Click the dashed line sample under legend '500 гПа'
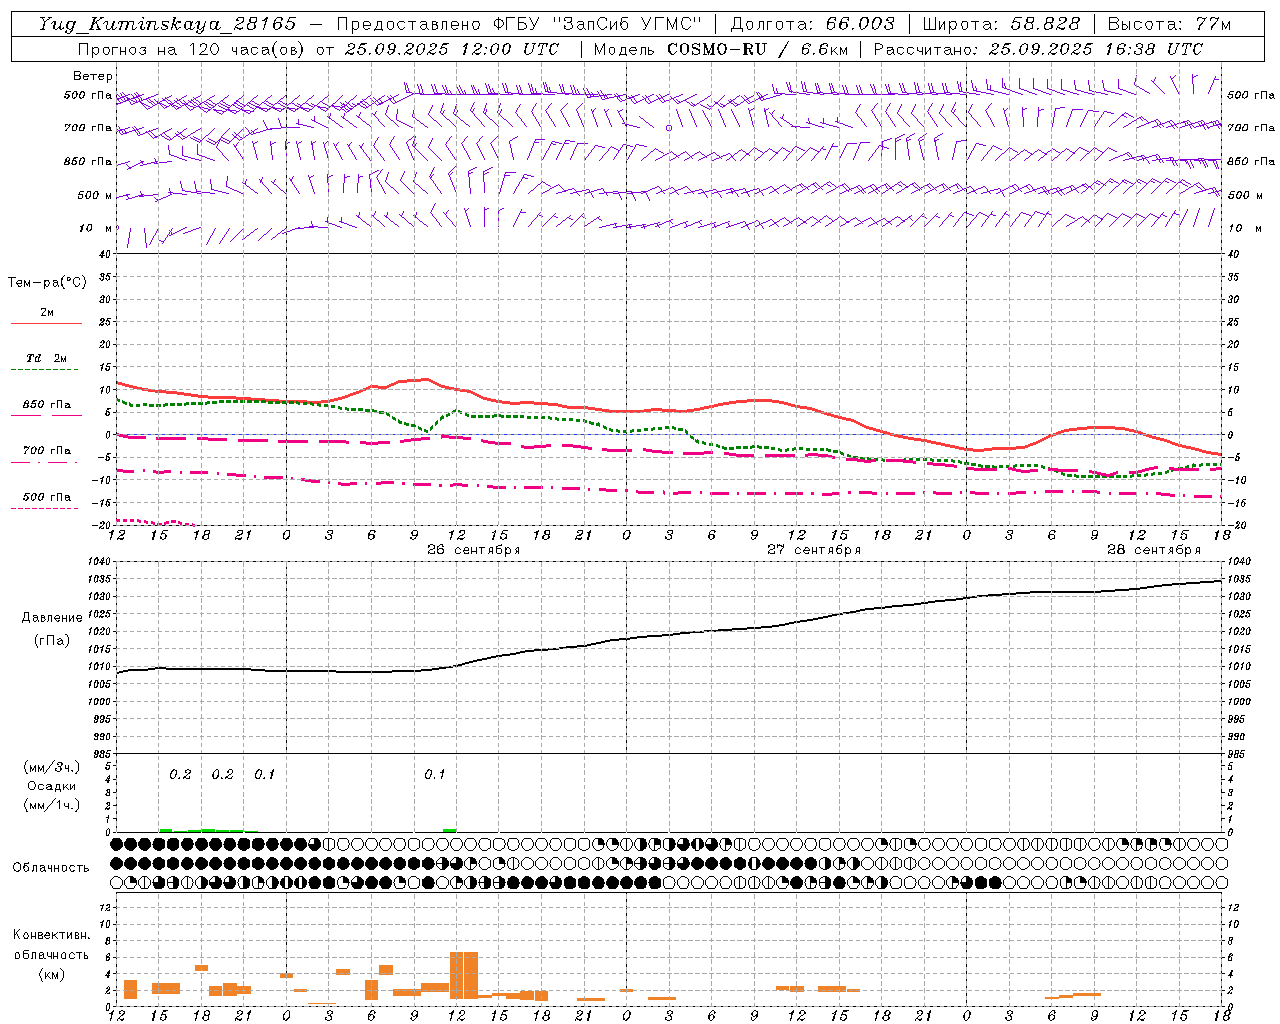Screen dimensions: 1280x1024 click(x=45, y=508)
